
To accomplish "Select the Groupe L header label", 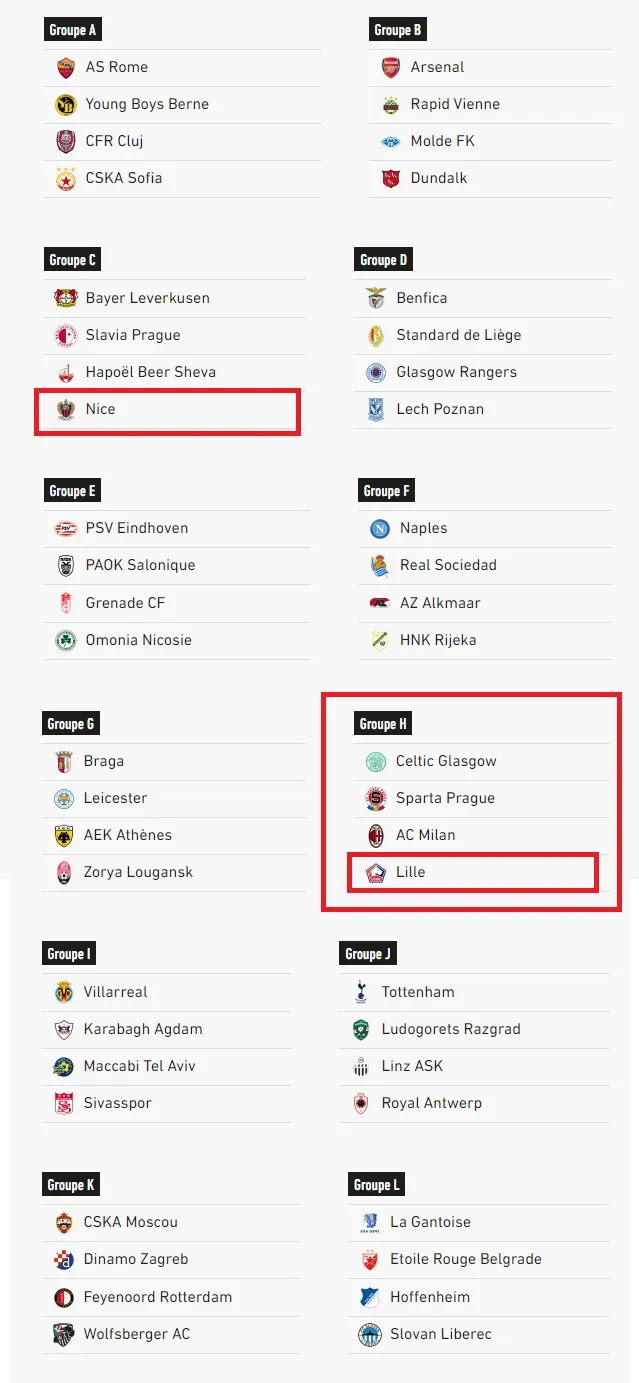I will tap(377, 1185).
